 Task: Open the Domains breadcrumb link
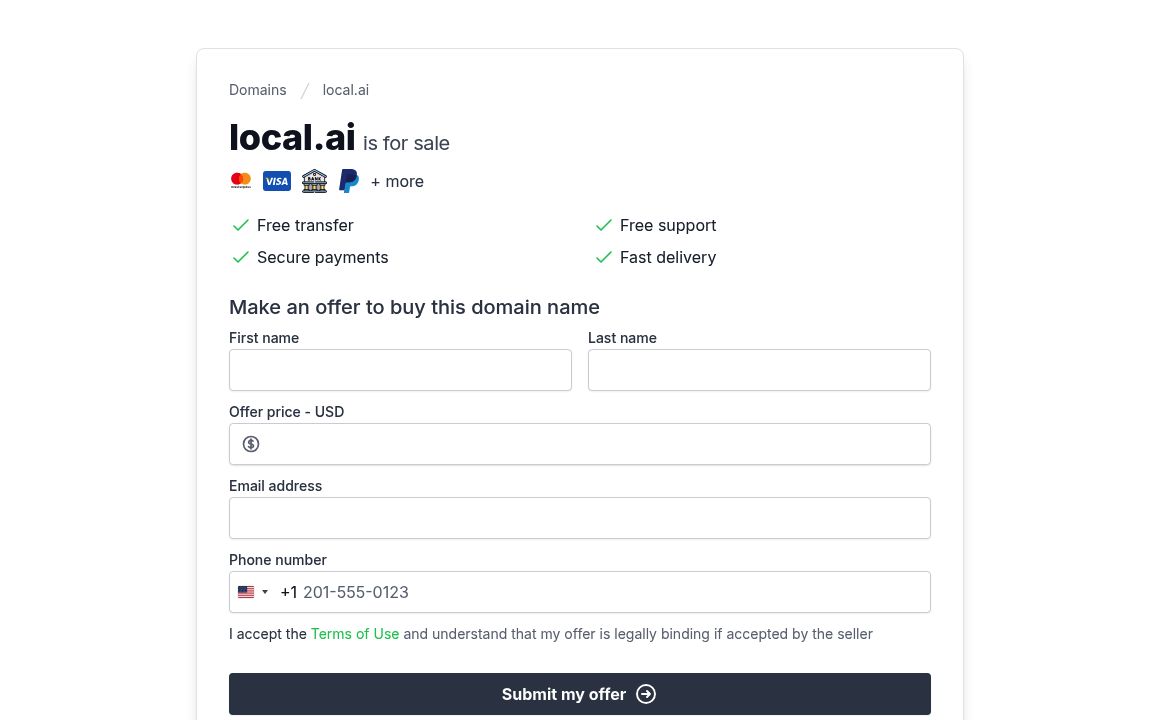click(258, 90)
